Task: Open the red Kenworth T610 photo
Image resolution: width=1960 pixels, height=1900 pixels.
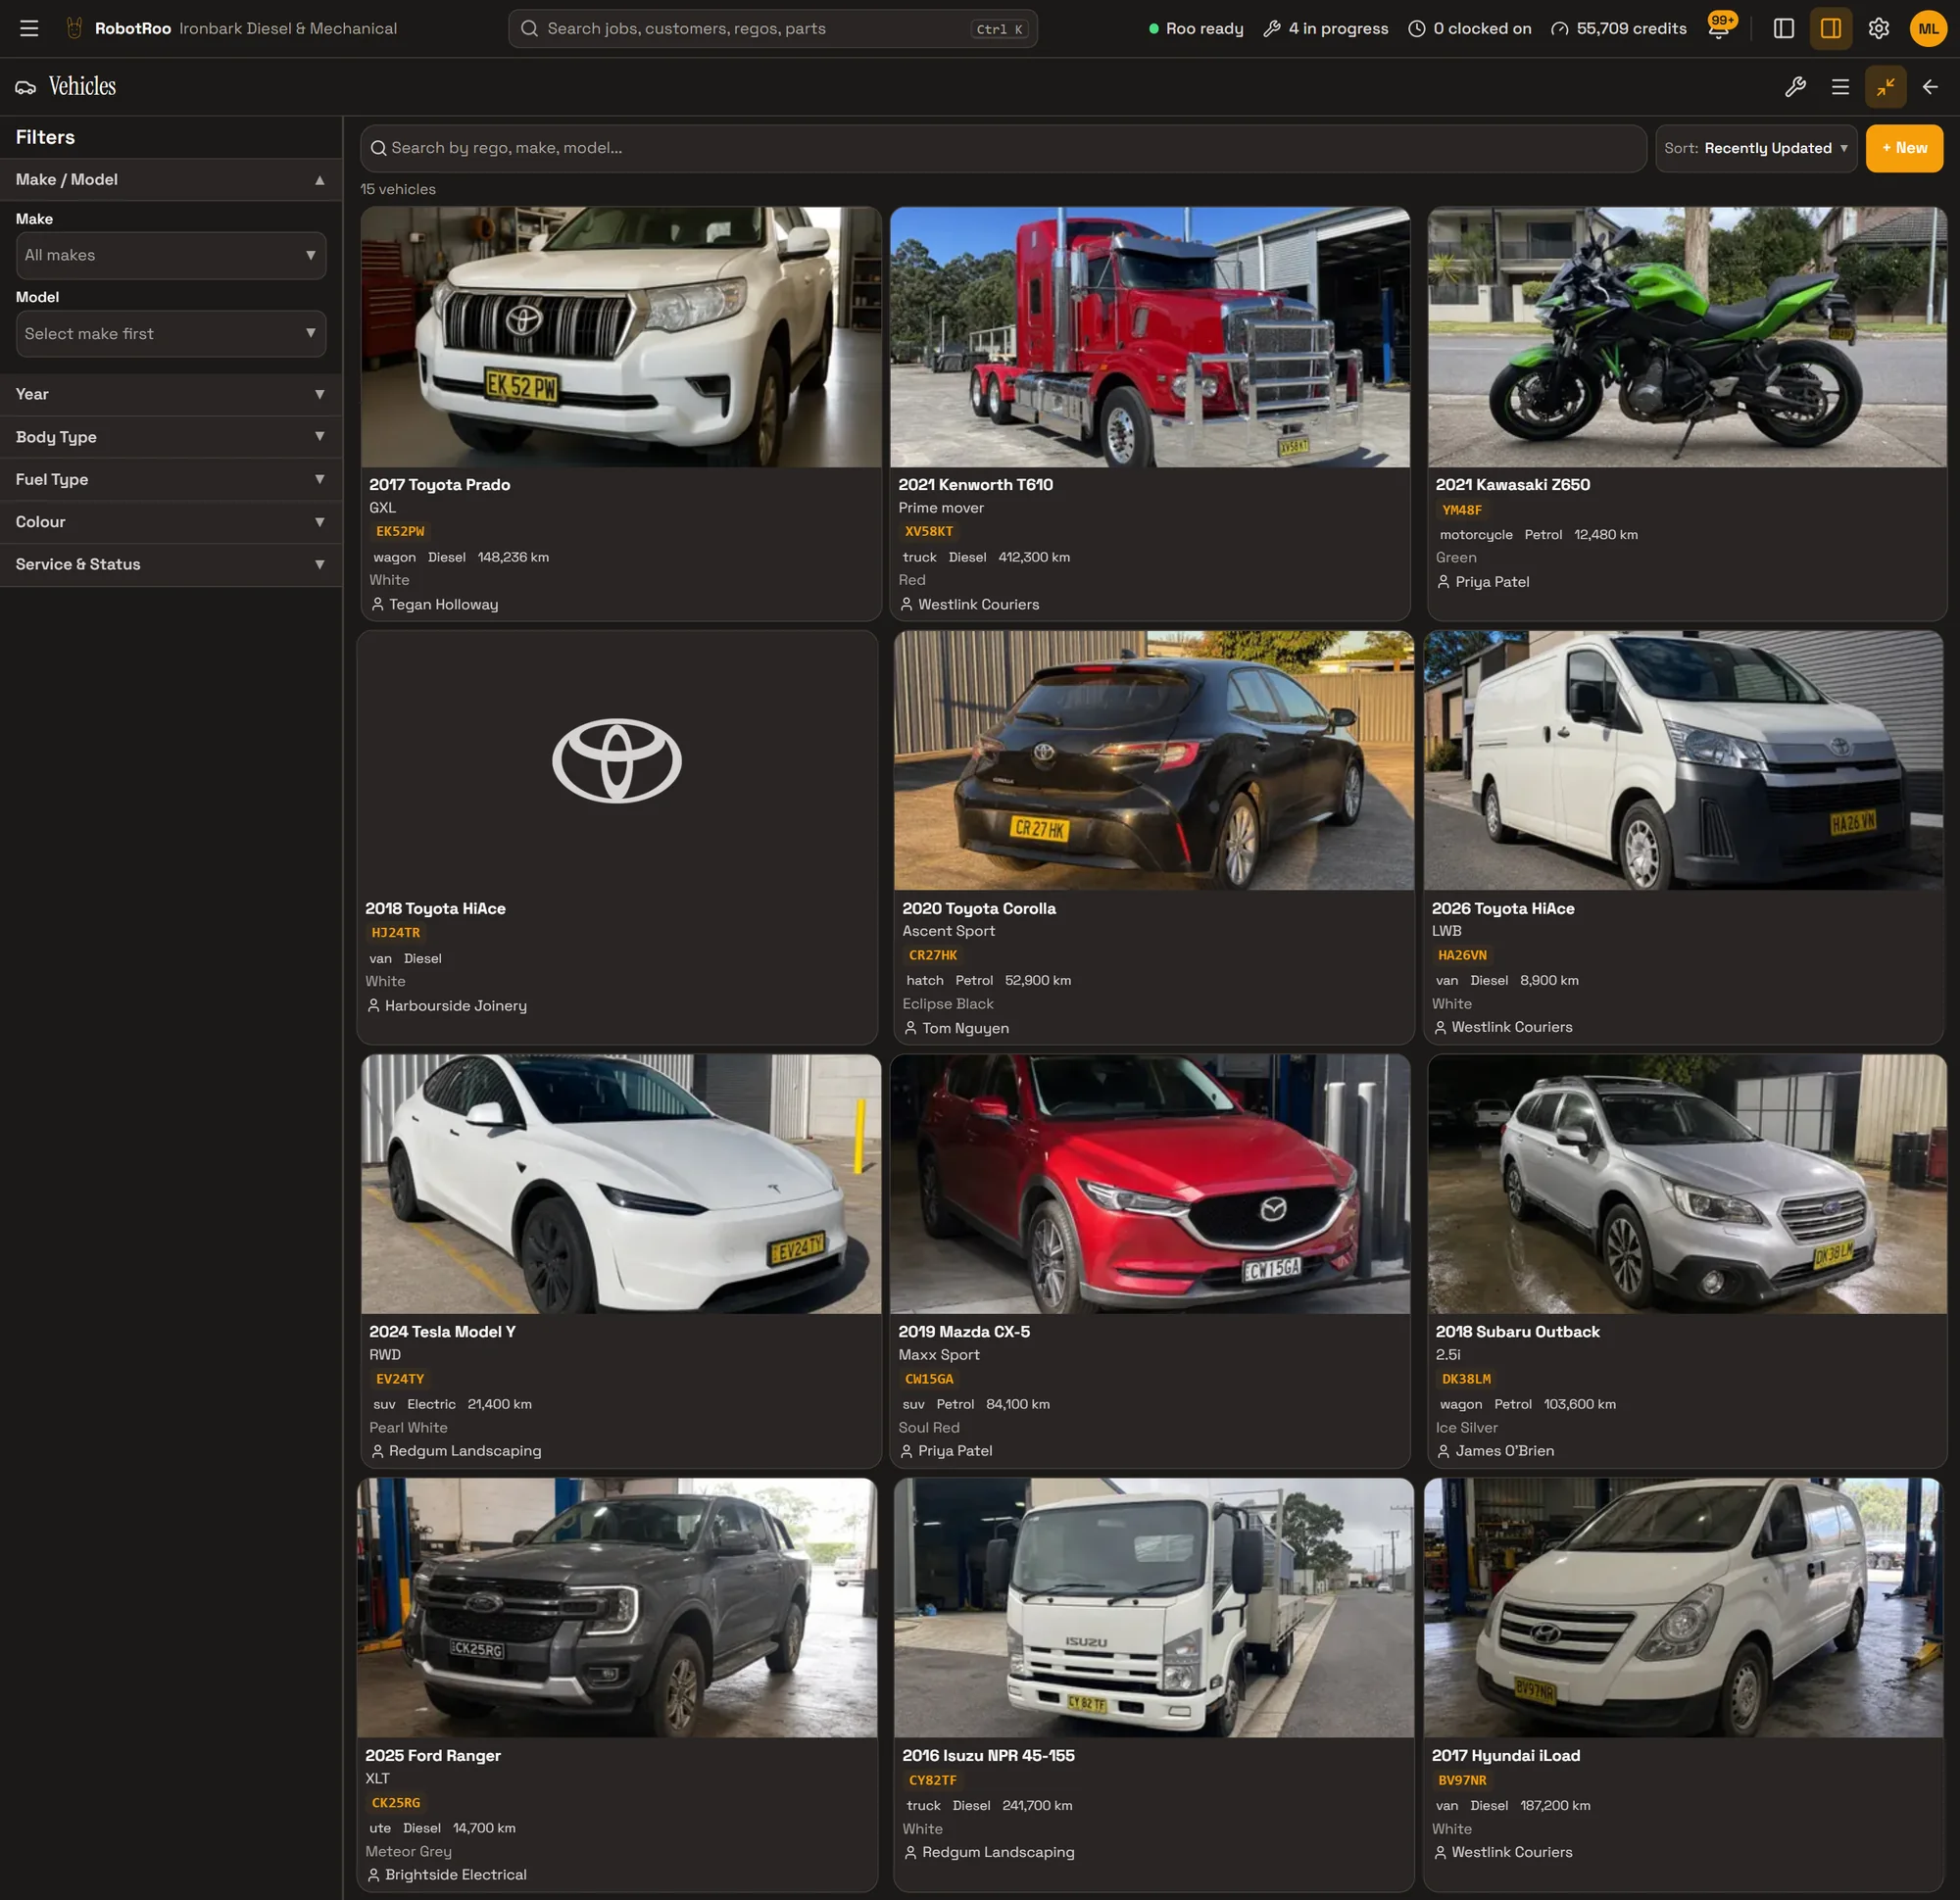Action: (1150, 337)
